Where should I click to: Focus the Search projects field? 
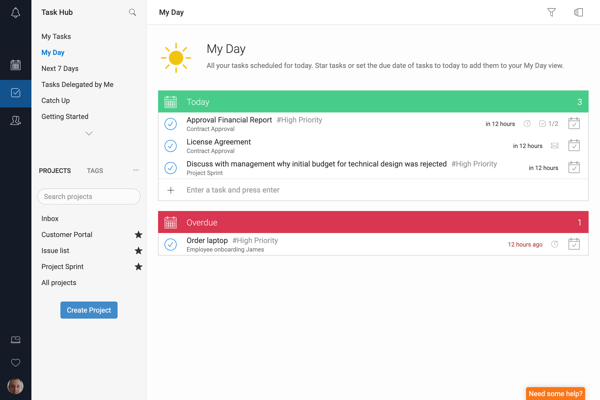coord(89,196)
